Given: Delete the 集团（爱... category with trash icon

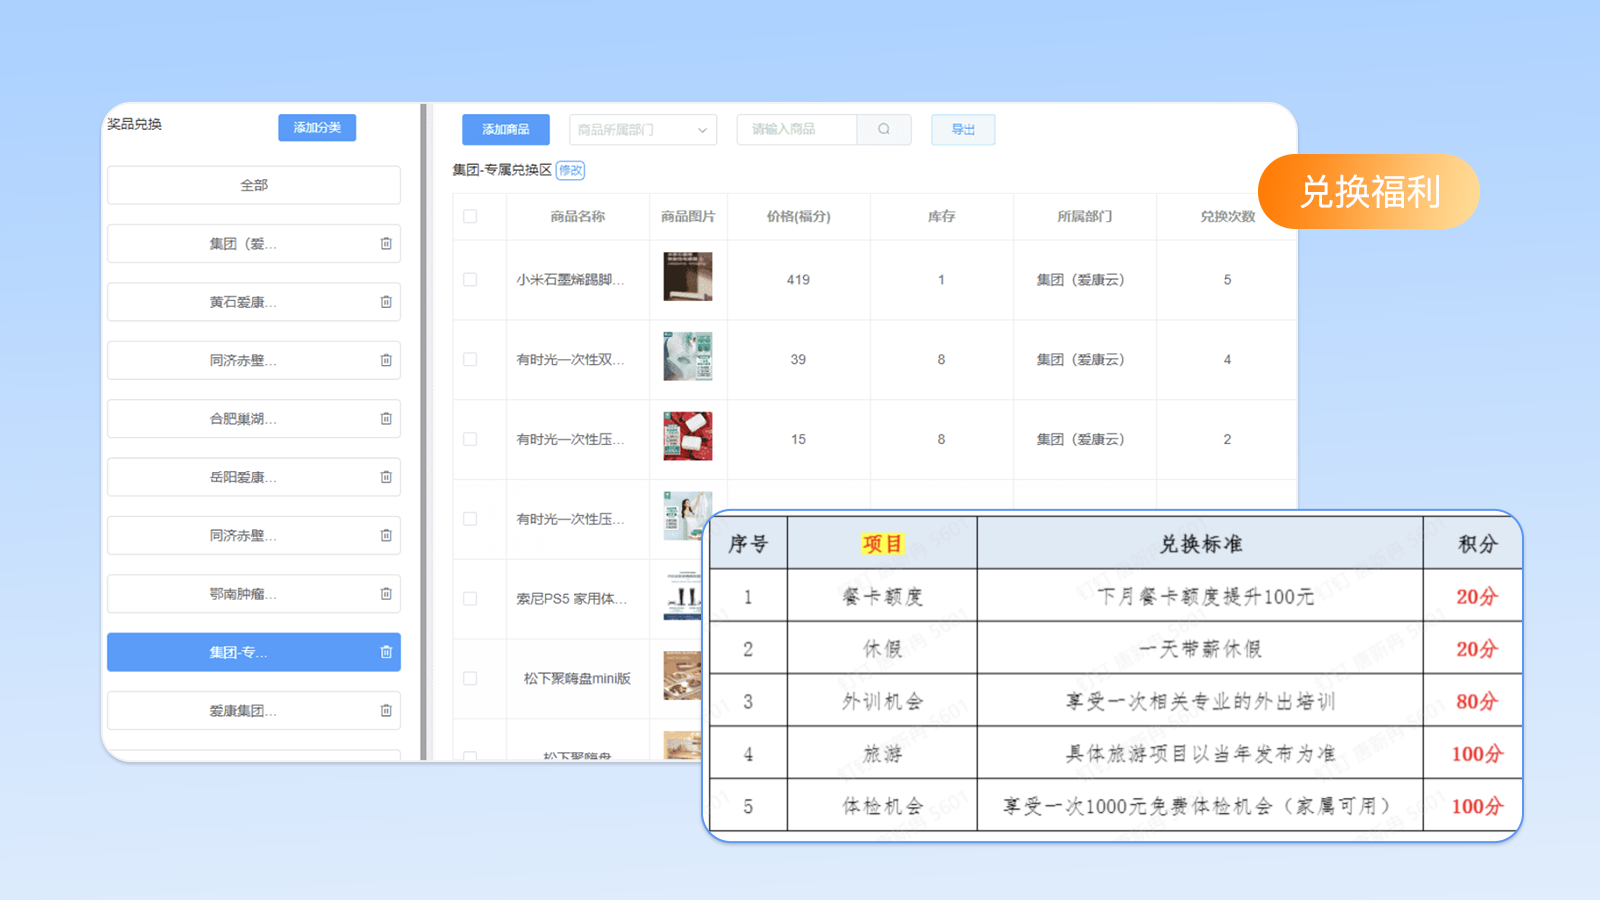Looking at the screenshot, I should 386,244.
